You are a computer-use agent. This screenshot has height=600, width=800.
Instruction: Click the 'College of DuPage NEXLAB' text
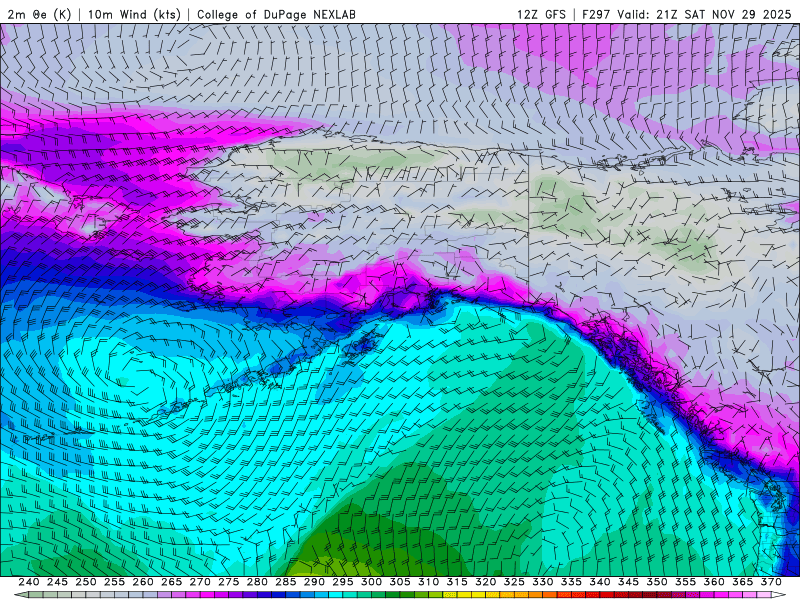[x=277, y=14]
